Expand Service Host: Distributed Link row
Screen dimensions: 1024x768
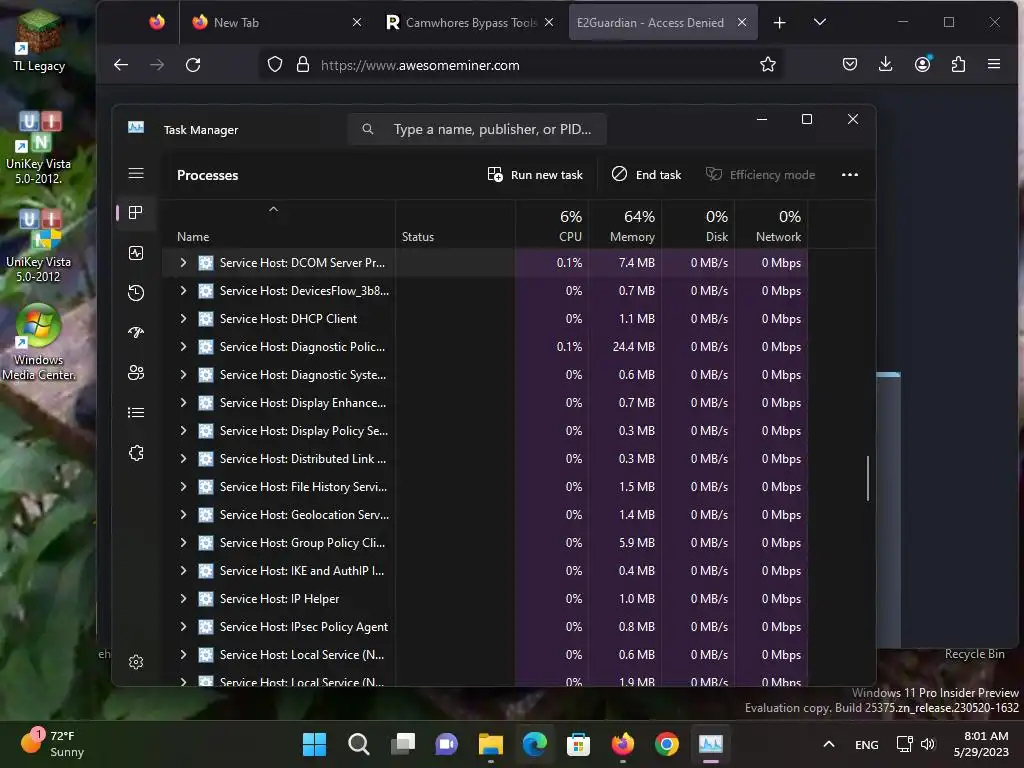(x=184, y=459)
